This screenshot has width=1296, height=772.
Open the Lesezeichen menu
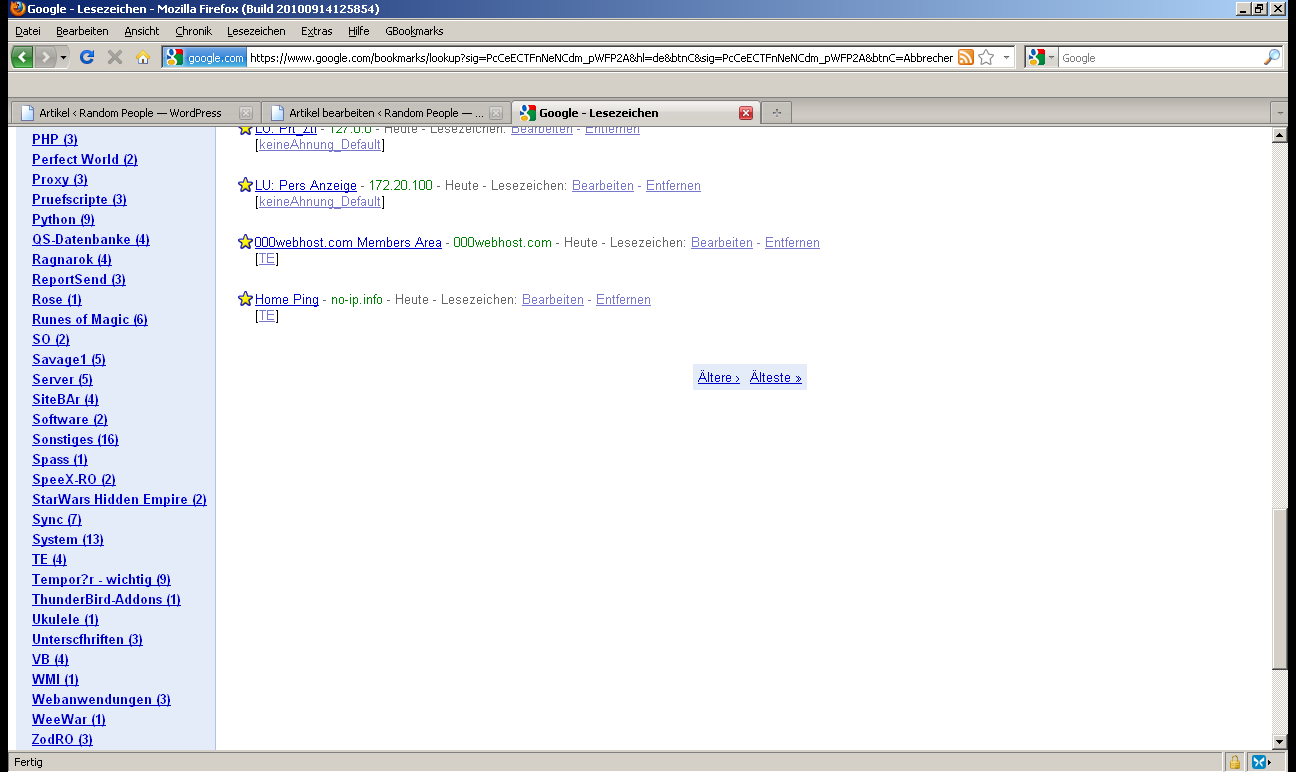(256, 31)
